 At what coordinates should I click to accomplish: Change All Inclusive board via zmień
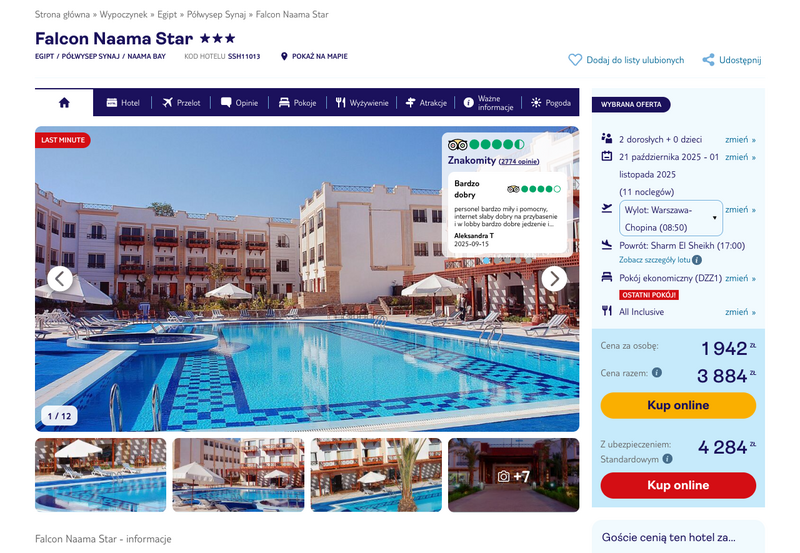[740, 312]
